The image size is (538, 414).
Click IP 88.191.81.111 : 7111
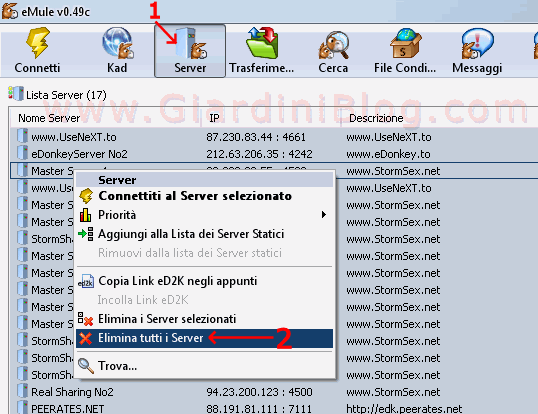point(259,409)
